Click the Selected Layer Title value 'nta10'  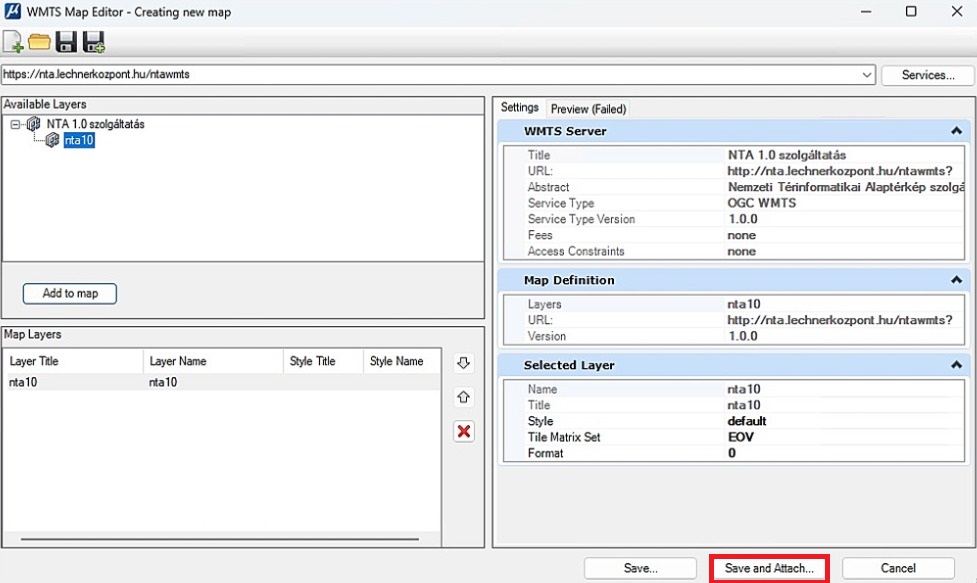pyautogui.click(x=744, y=405)
